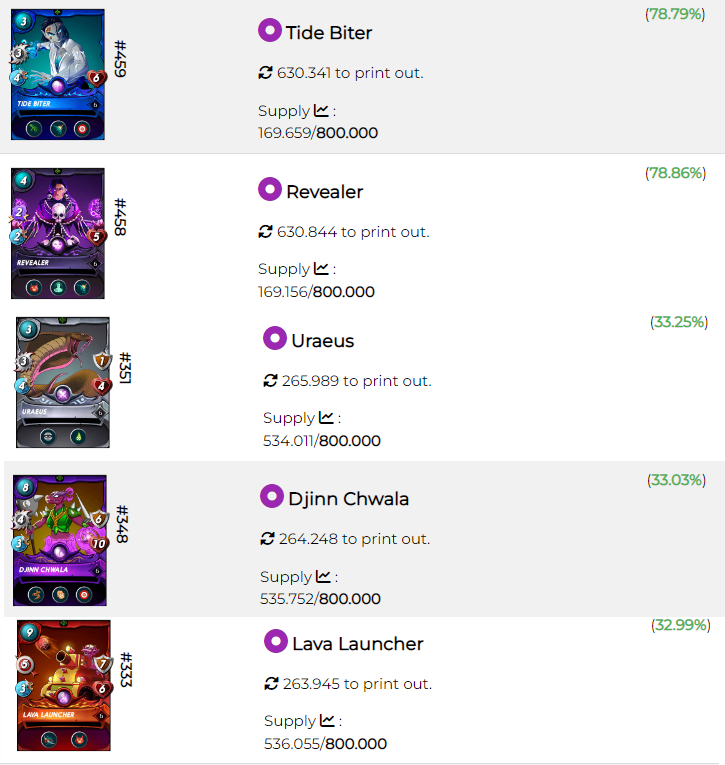Click the Uraeus card name
This screenshot has width=725, height=765.
coord(322,341)
